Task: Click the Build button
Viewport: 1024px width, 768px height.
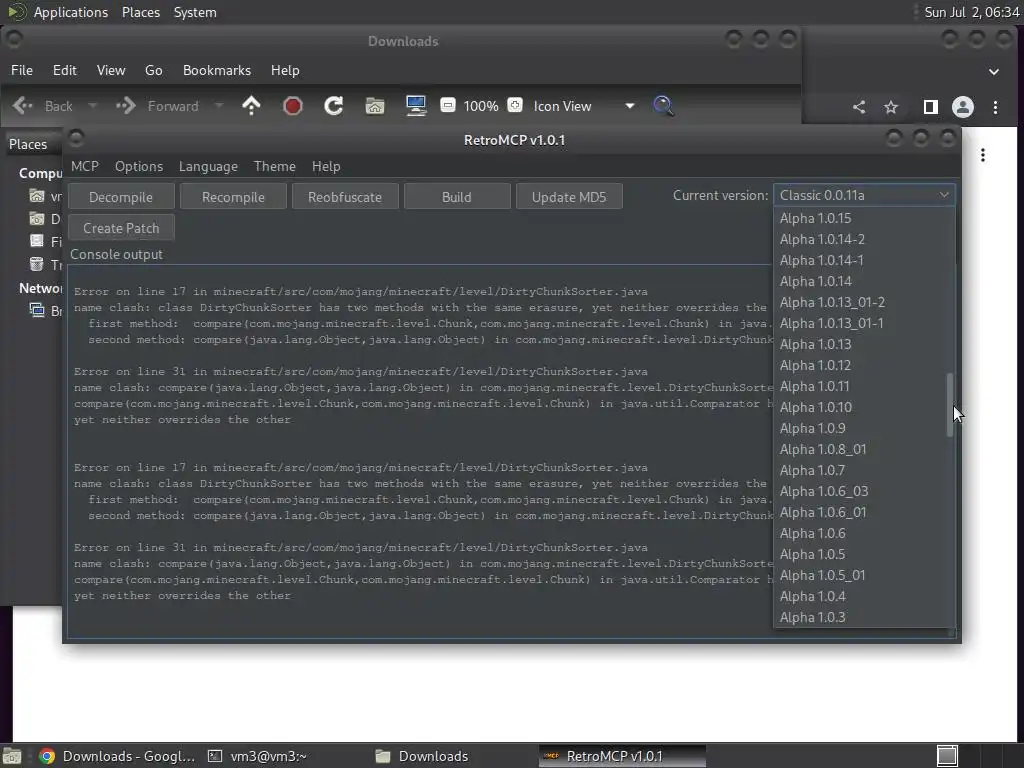Action: (456, 197)
